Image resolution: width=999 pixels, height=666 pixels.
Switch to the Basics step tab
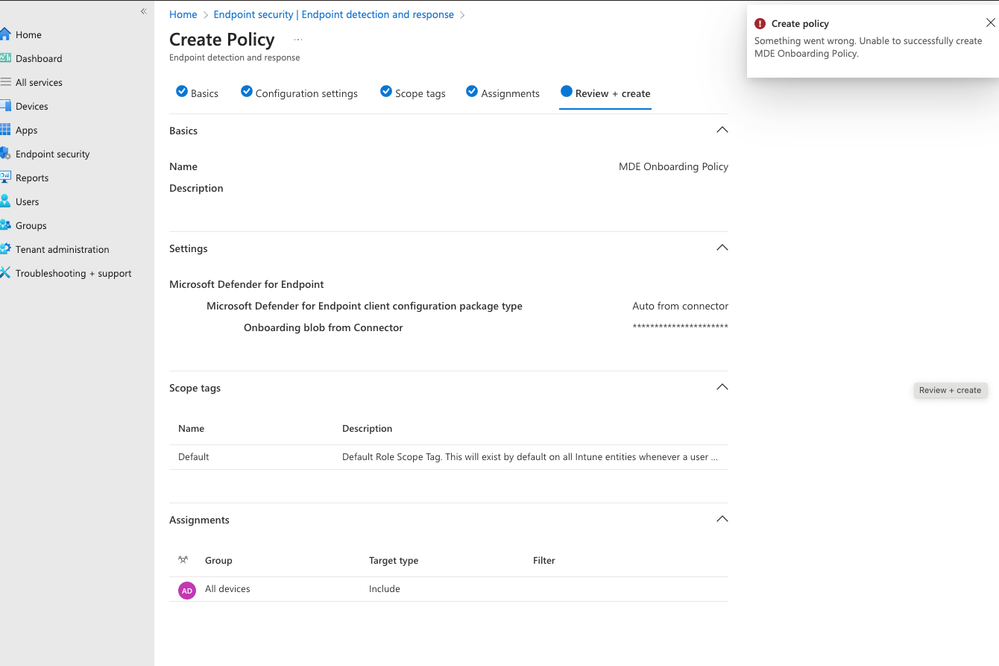197,93
